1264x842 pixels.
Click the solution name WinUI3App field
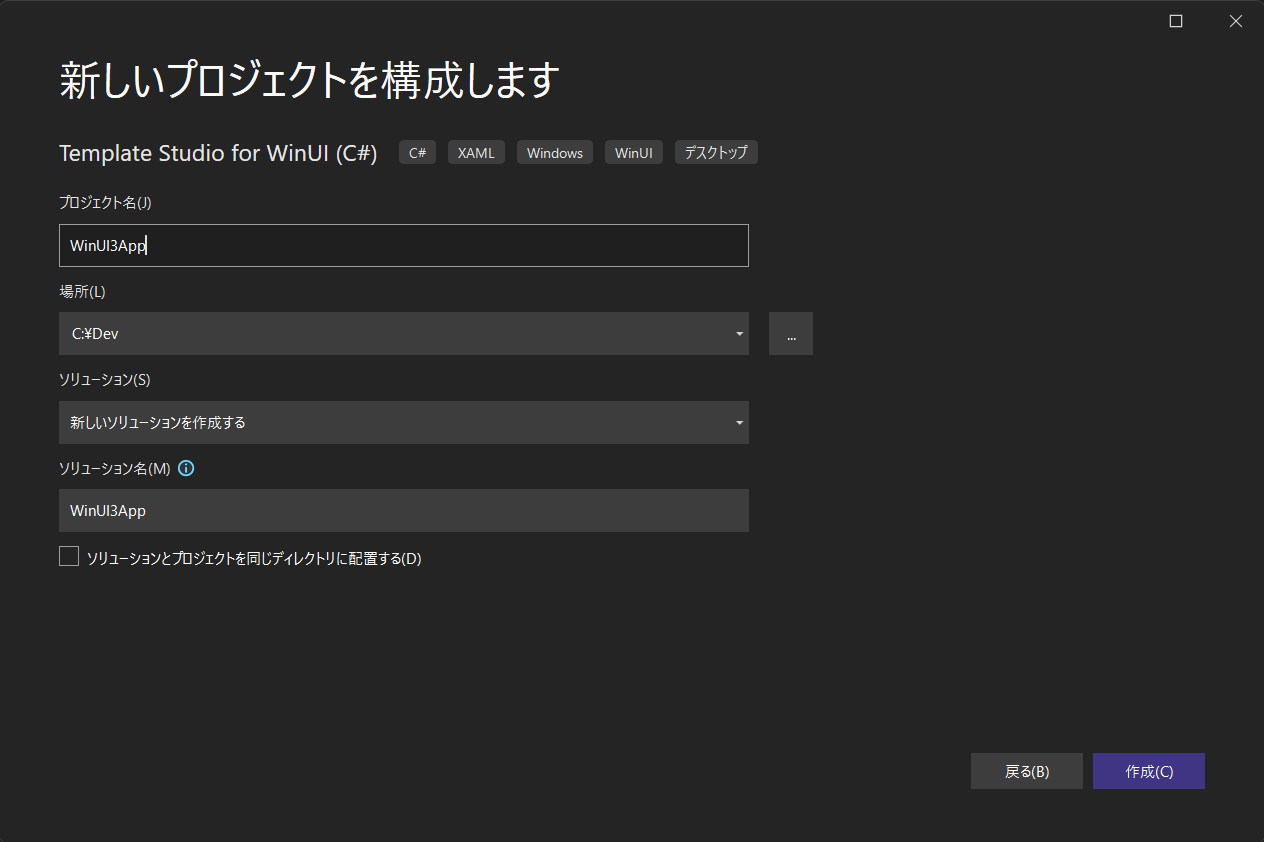pyautogui.click(x=404, y=511)
